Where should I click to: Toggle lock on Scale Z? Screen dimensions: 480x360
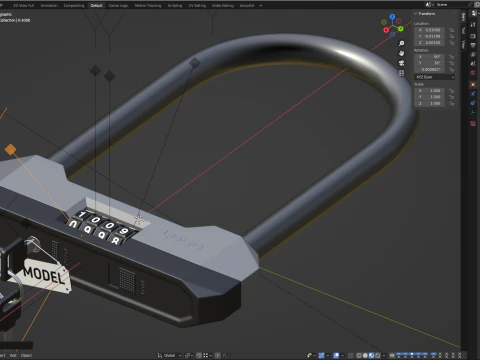[452, 103]
